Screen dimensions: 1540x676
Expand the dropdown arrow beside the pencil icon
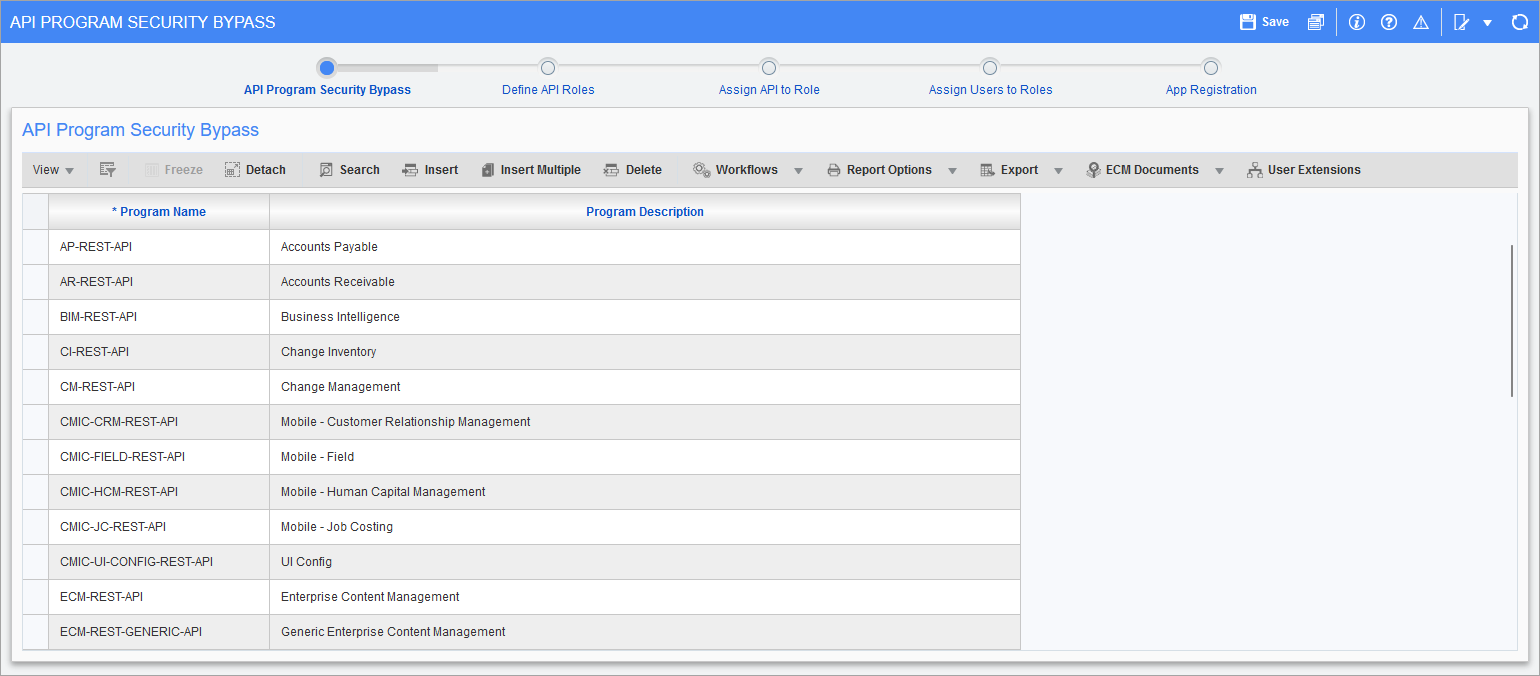pyautogui.click(x=1487, y=23)
